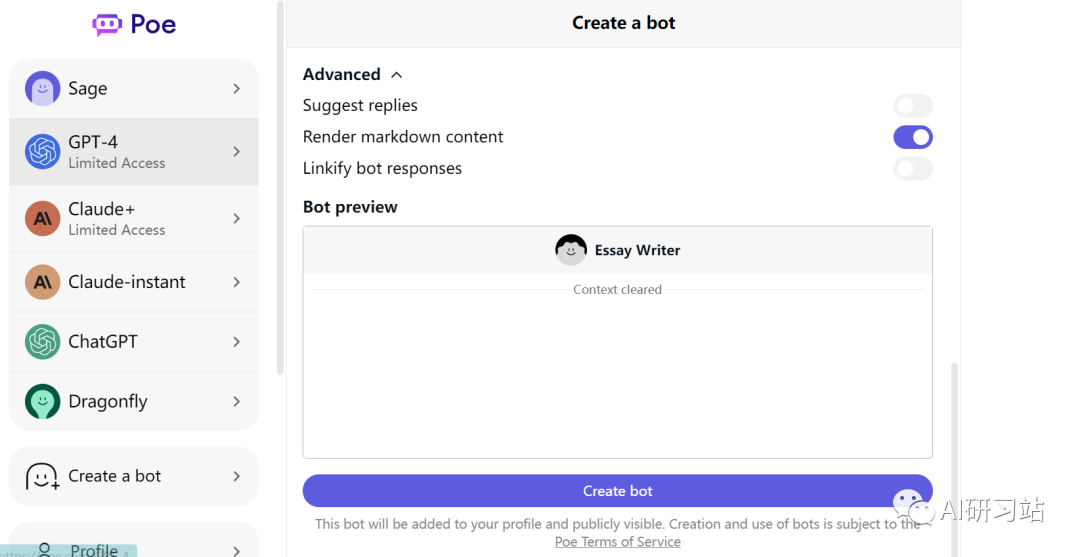The width and height of the screenshot is (1080, 557).
Task: Click the chevron on Create a bot row
Action: coord(236,476)
